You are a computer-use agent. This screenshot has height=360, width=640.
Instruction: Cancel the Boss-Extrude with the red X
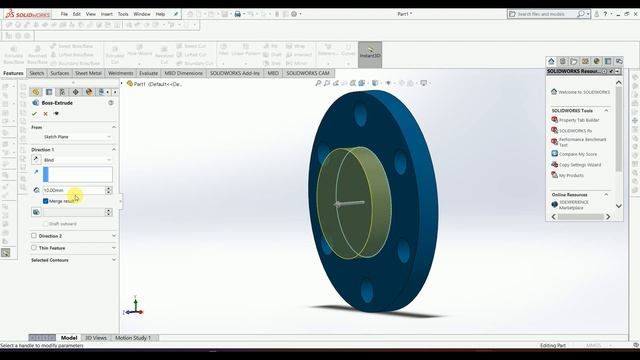pyautogui.click(x=45, y=114)
